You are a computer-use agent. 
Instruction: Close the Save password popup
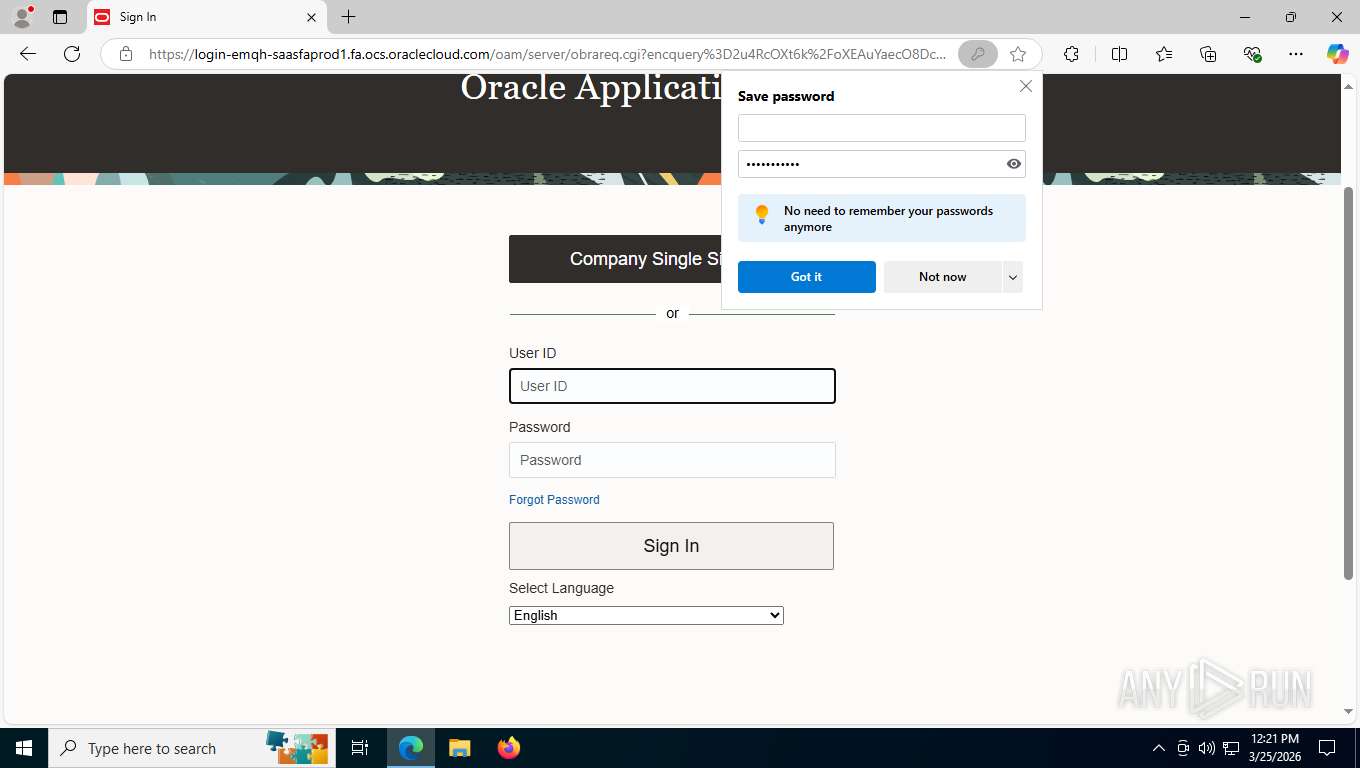(x=1025, y=86)
